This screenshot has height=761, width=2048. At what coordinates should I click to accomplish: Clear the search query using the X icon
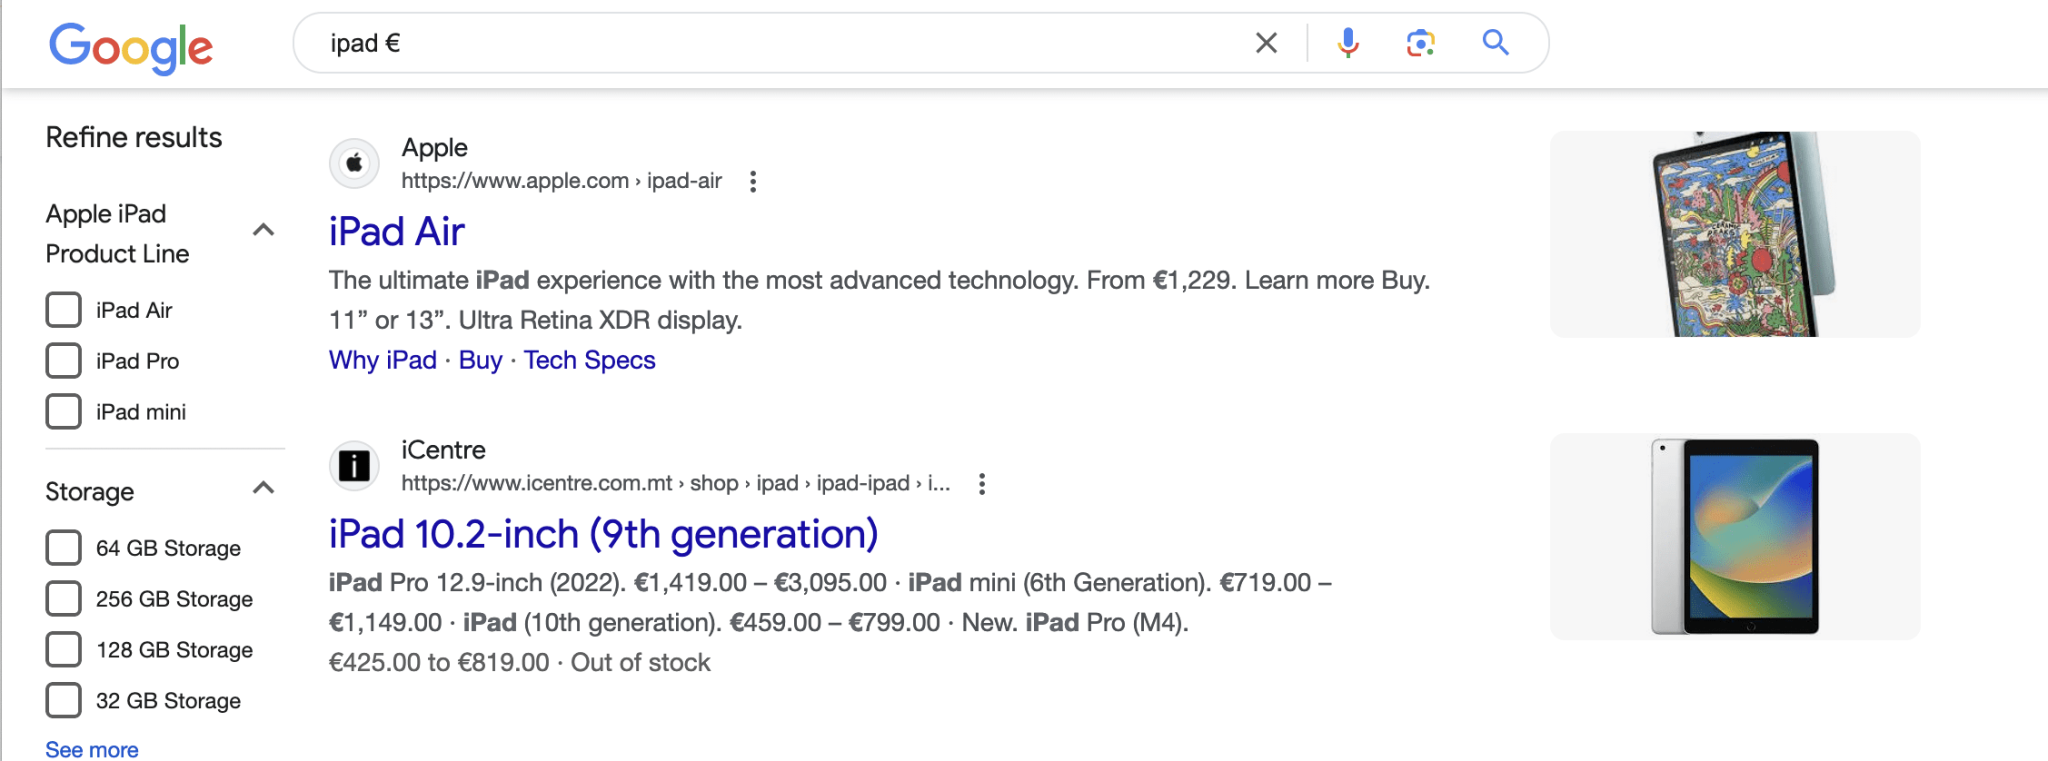click(1266, 43)
